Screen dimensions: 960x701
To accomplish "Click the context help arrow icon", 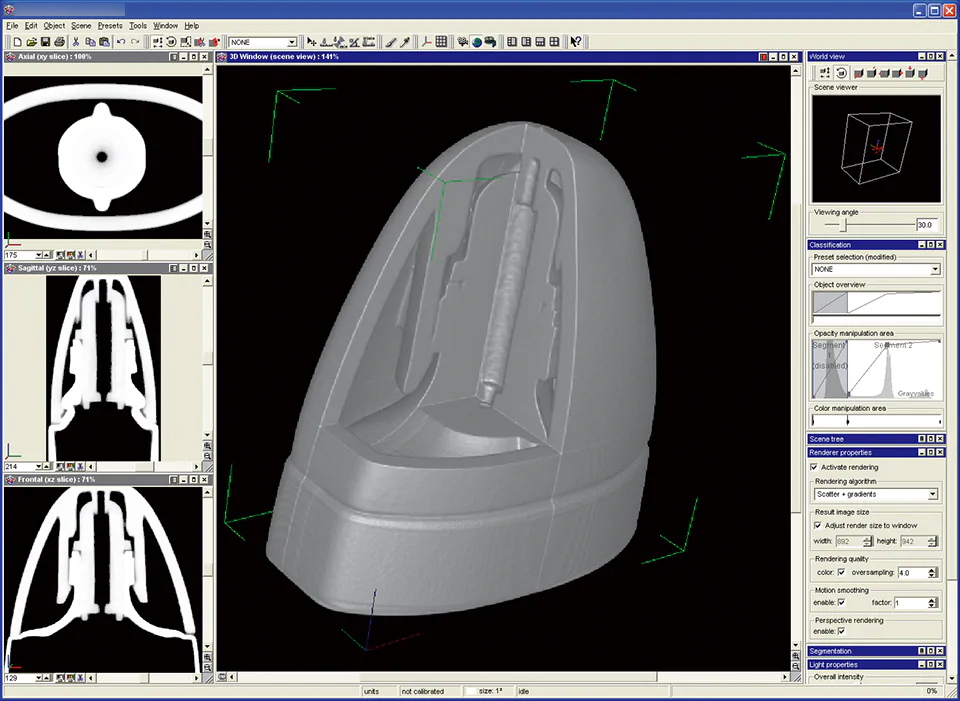I will tap(576, 42).
